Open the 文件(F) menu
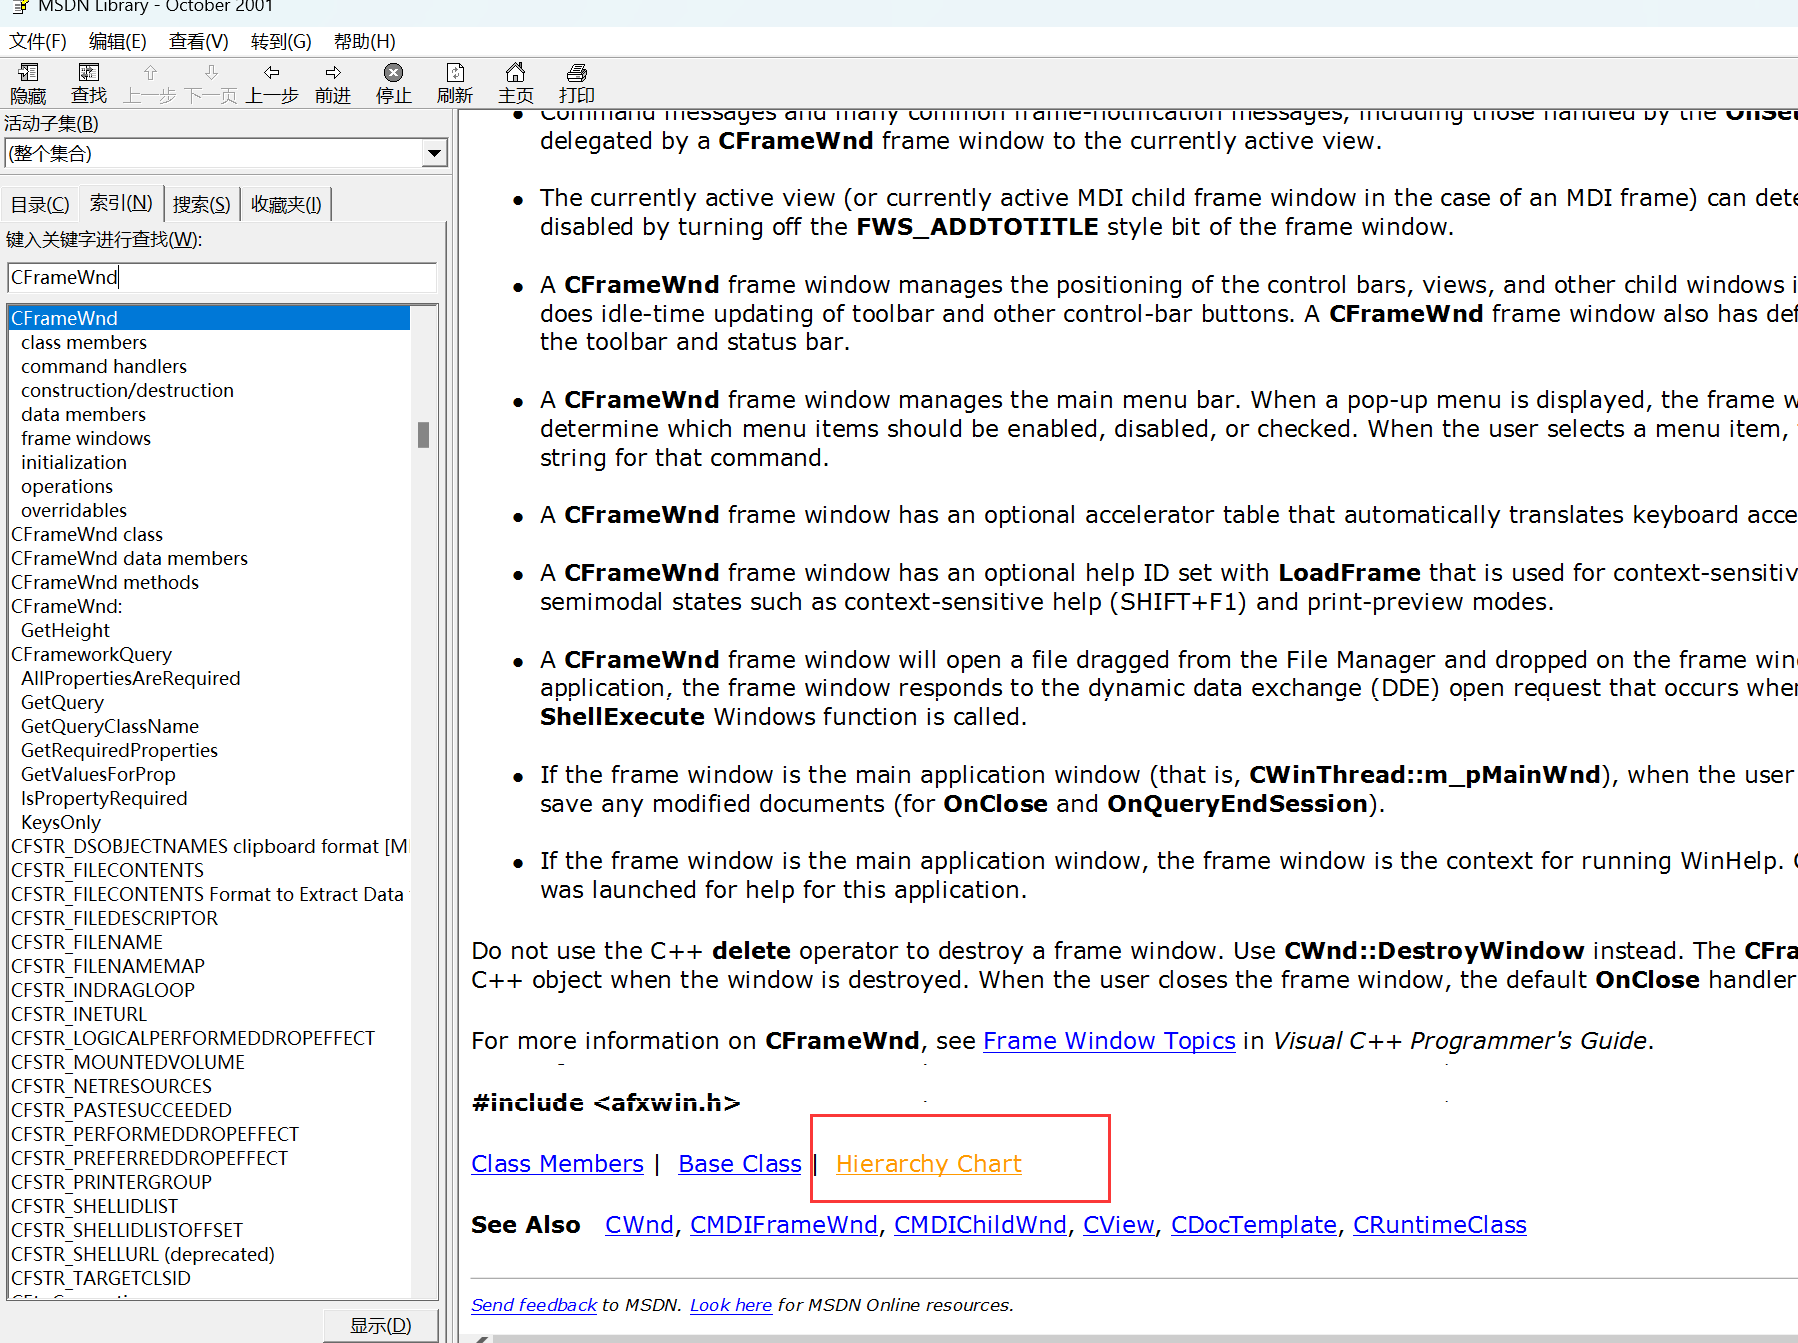 38,41
